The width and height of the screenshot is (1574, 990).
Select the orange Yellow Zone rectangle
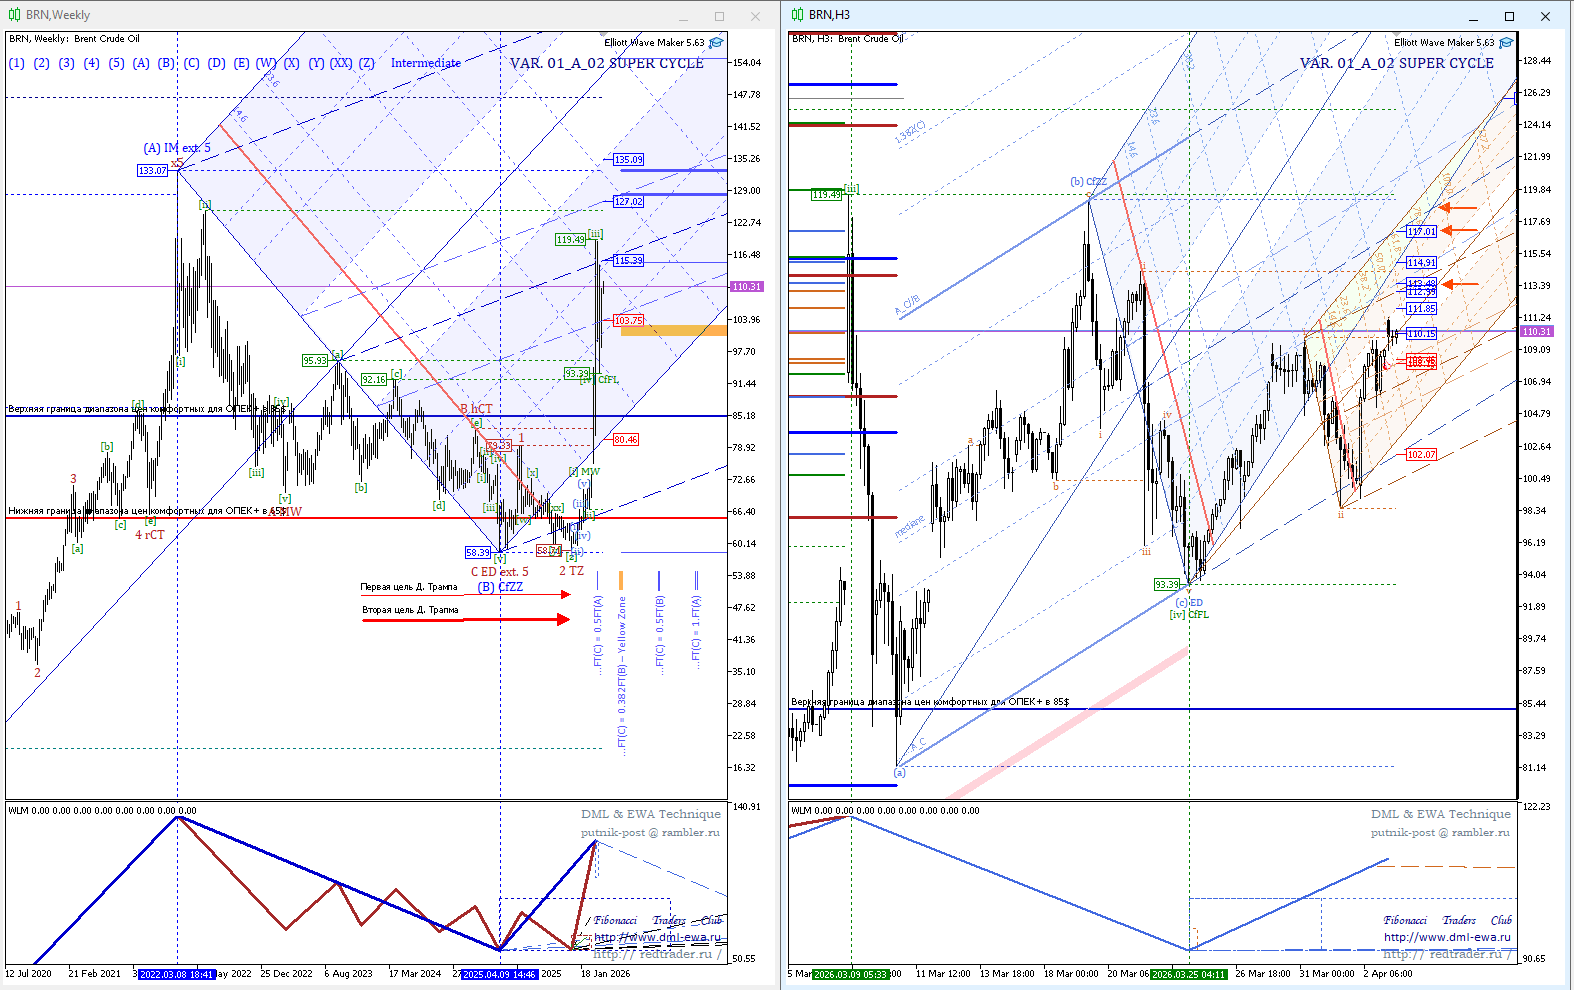pyautogui.click(x=673, y=330)
